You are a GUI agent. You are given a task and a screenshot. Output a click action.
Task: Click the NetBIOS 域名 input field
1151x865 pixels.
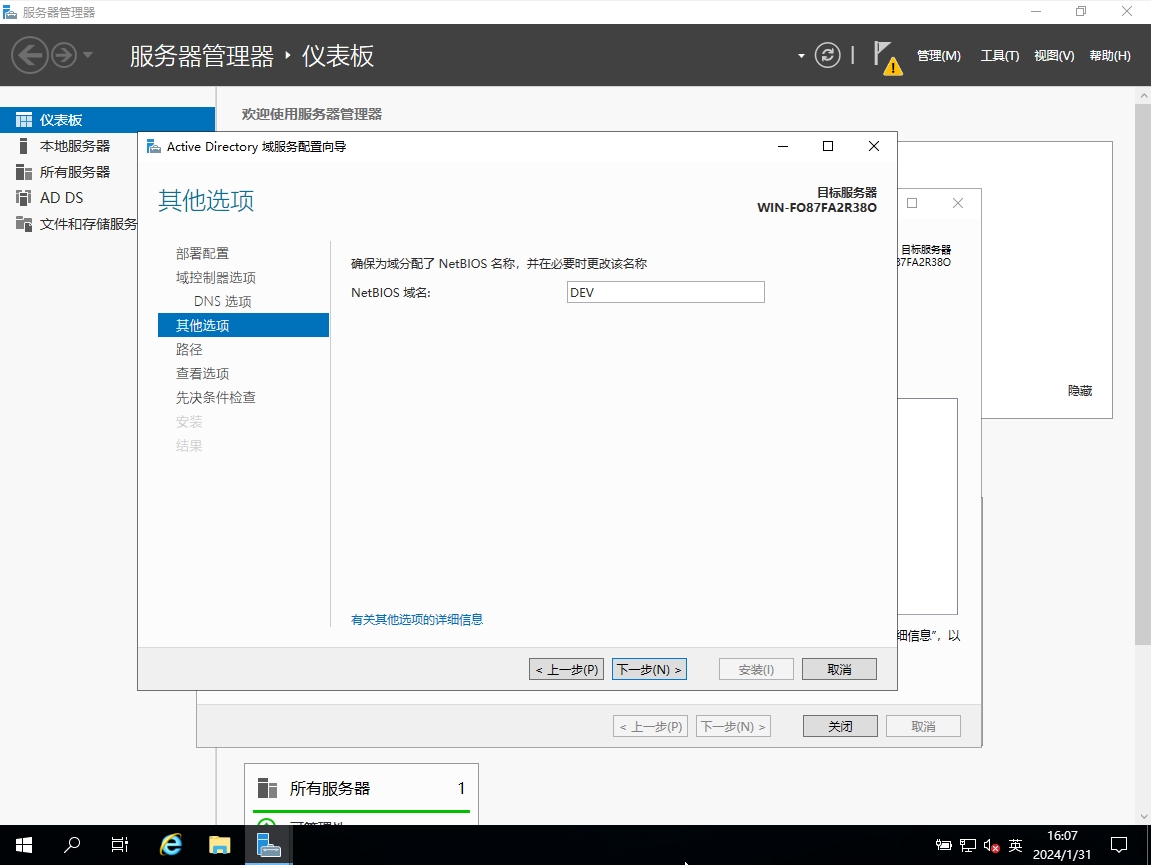click(x=665, y=292)
